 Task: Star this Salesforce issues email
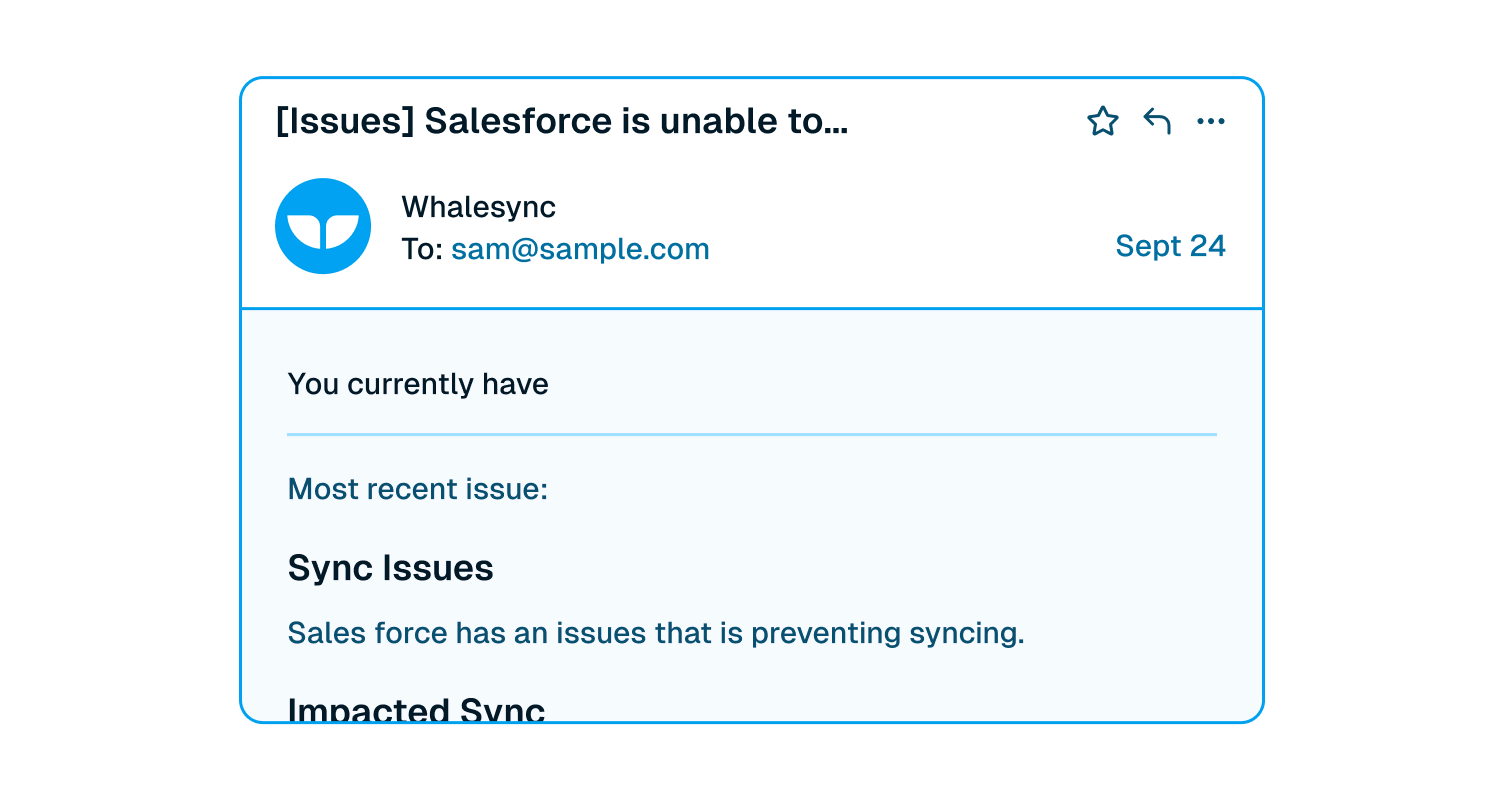pyautogui.click(x=1102, y=122)
